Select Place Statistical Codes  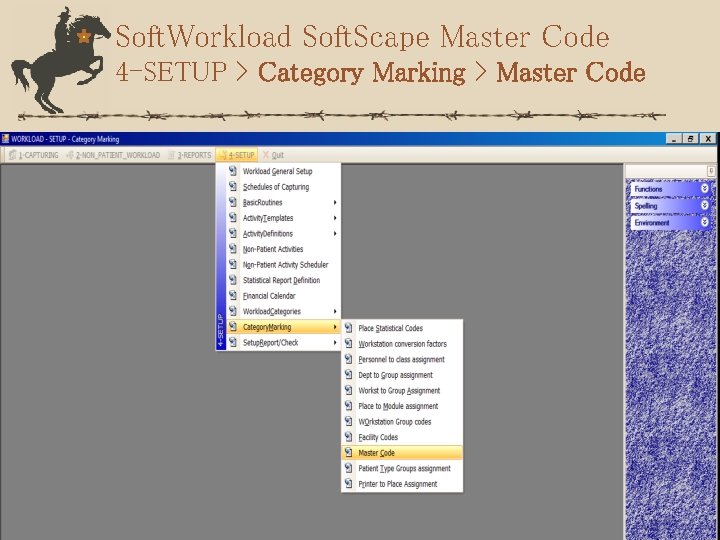click(402, 328)
